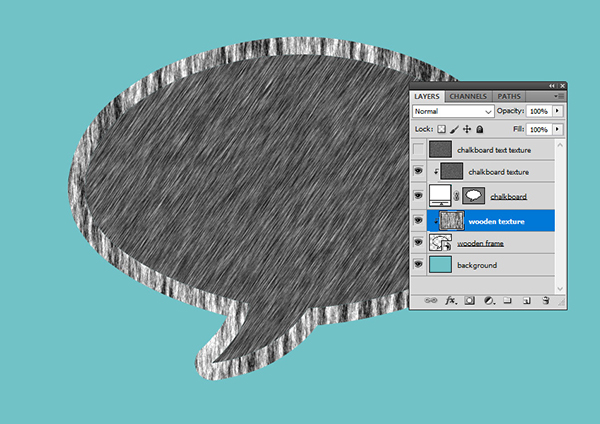600x424 pixels.
Task: Delete layer with trash icon
Action: (x=546, y=299)
